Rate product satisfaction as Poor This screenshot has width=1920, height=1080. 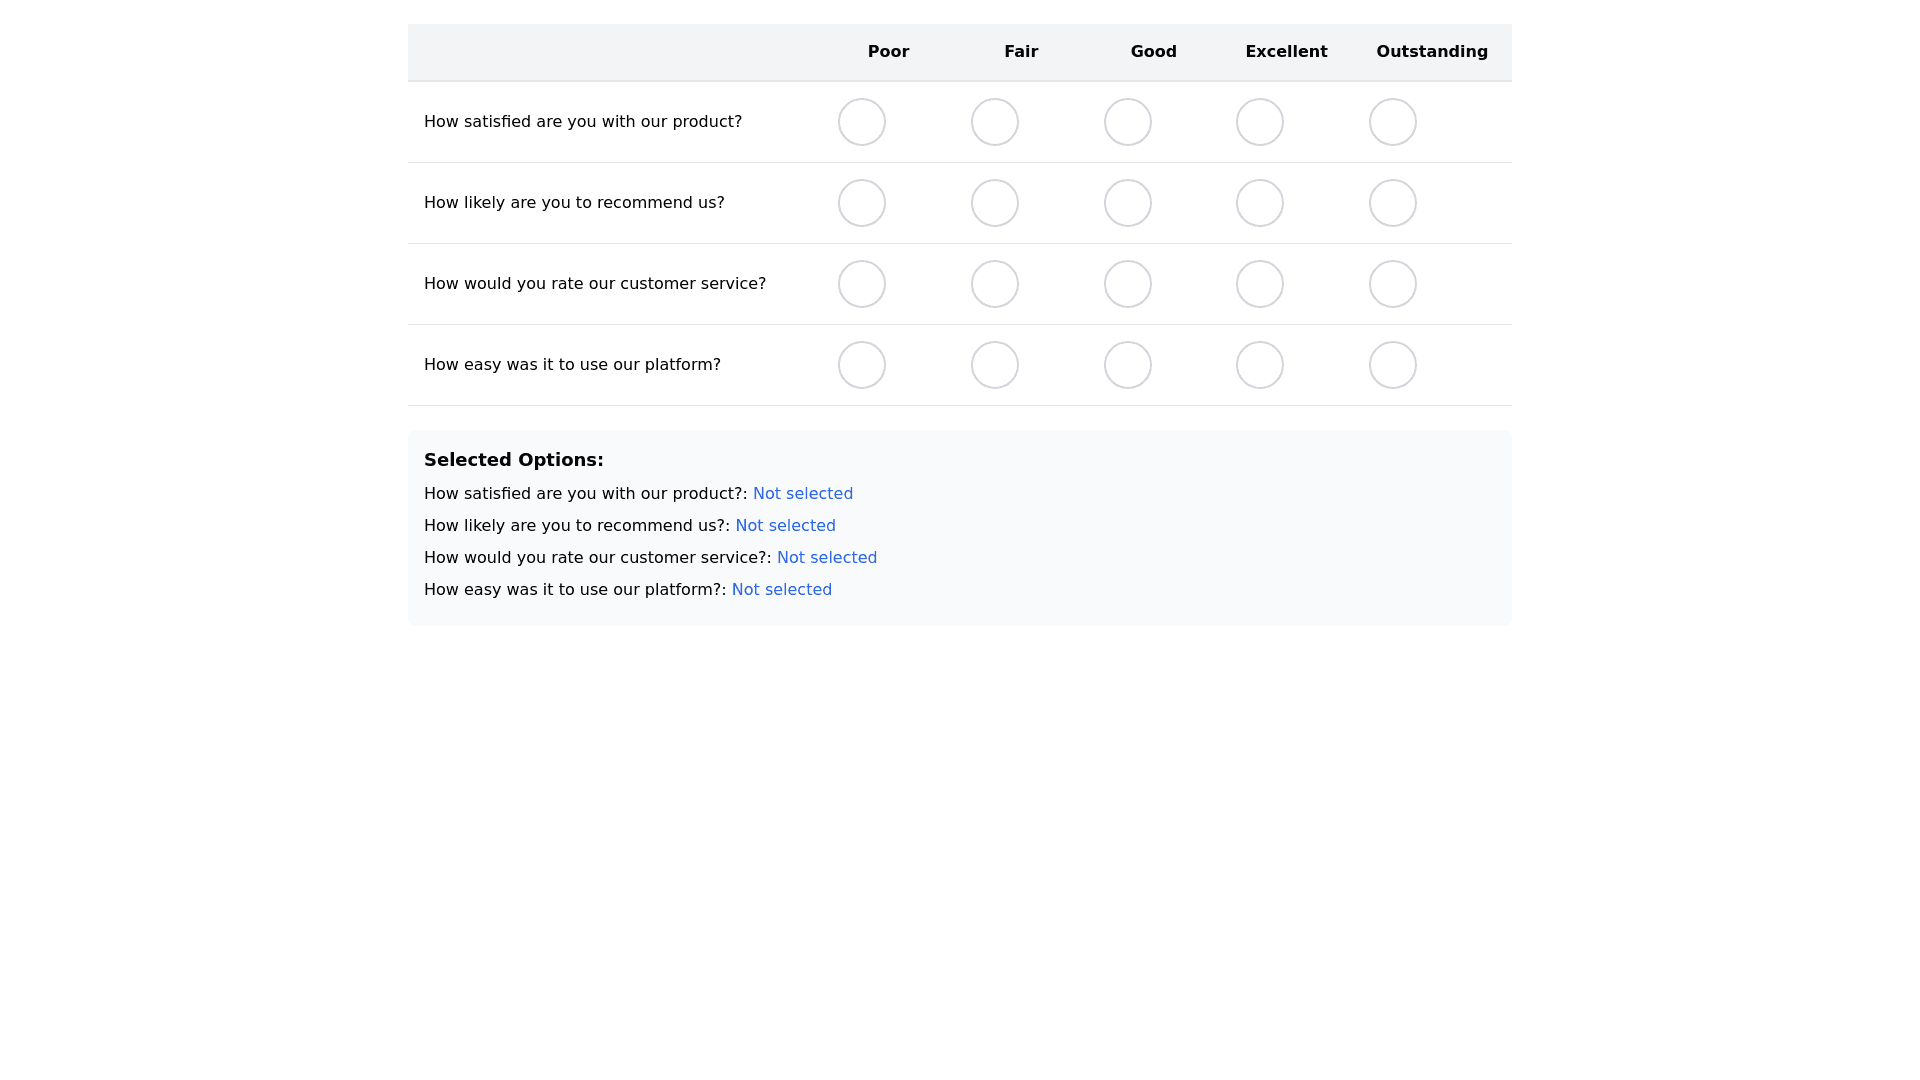click(x=862, y=122)
